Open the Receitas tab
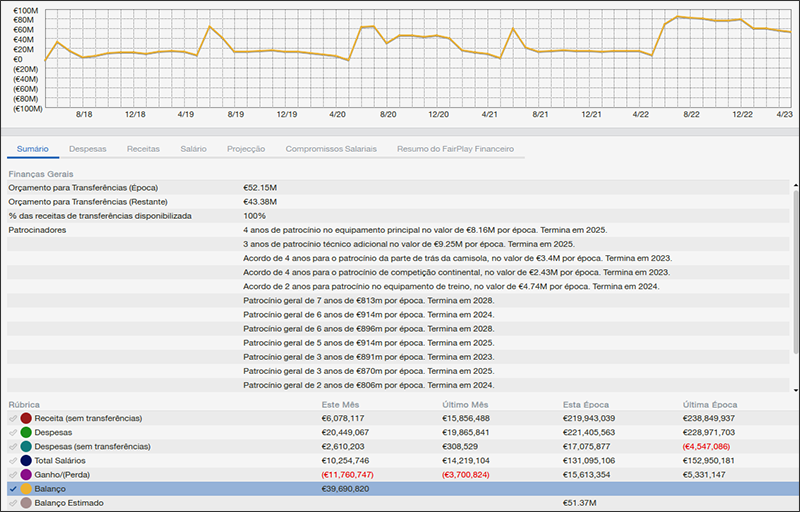800x512 pixels. 143,149
